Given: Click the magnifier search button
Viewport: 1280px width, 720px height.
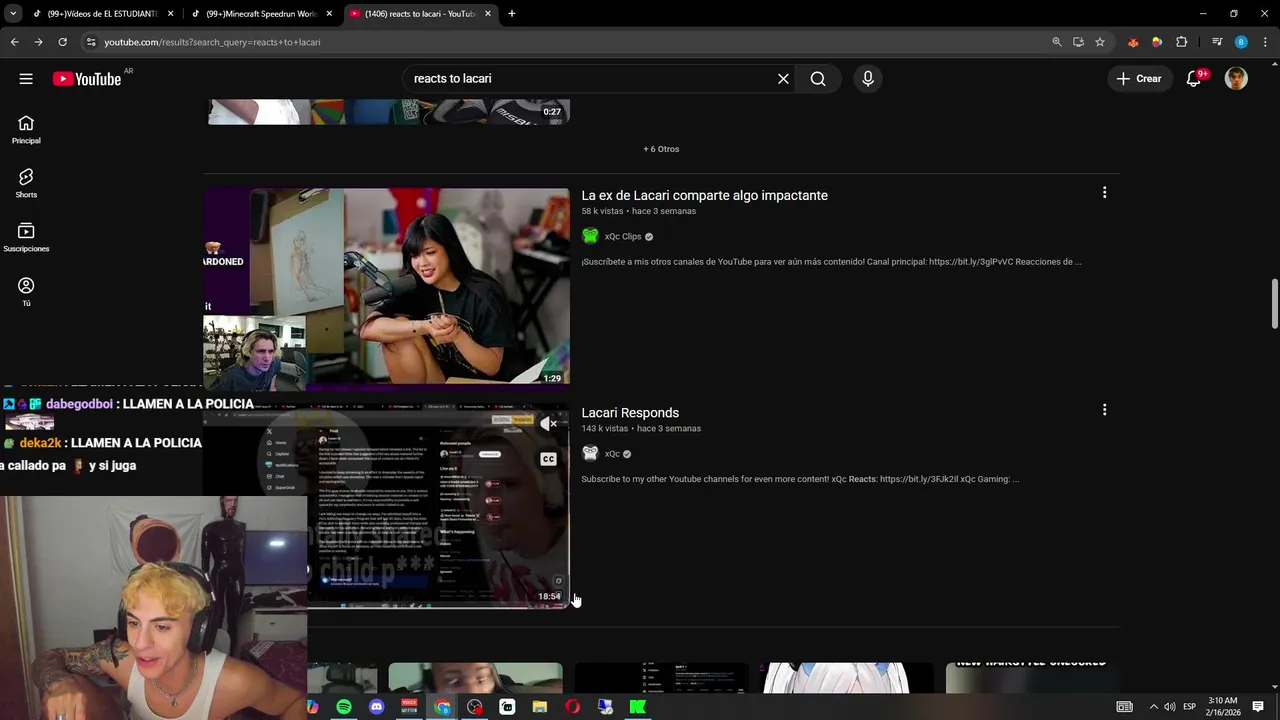Looking at the screenshot, I should (x=818, y=79).
